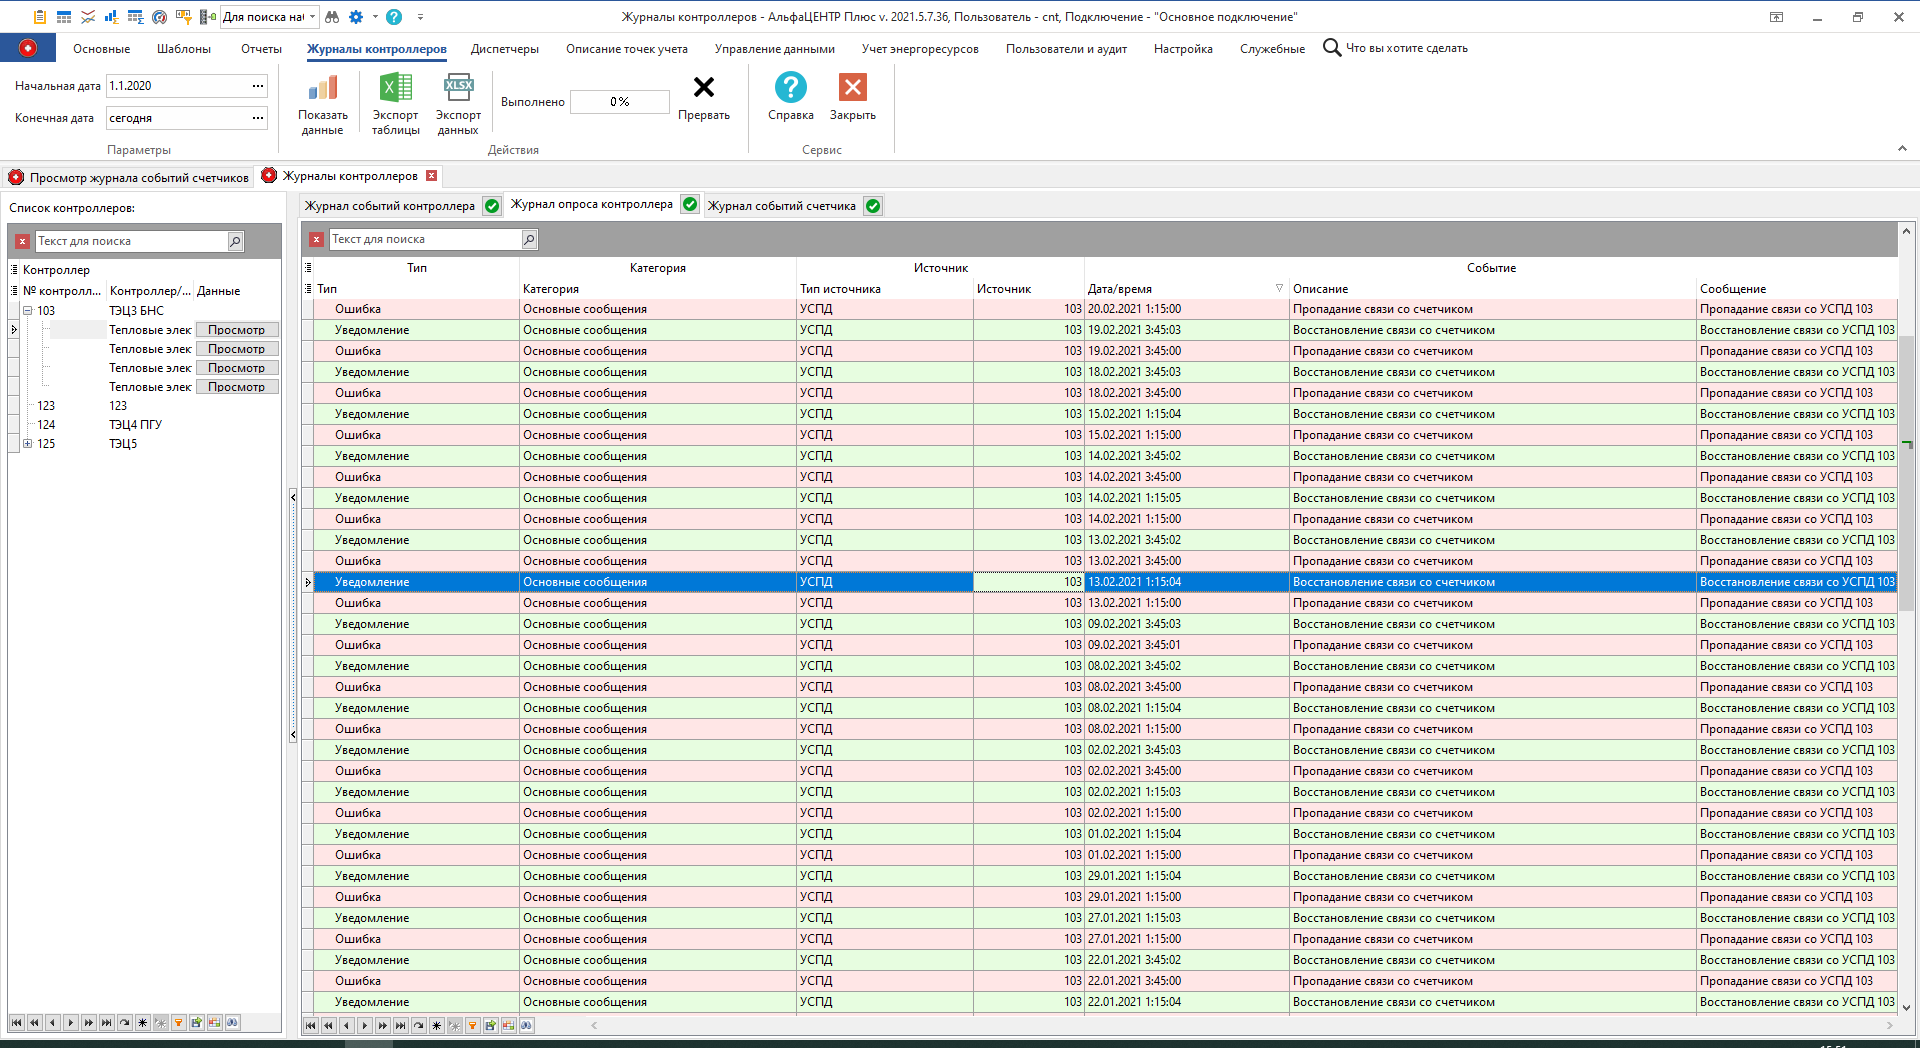Viewport: 1920px width, 1048px height.
Task: Click the Показать данные chart icon
Action: coord(322,89)
